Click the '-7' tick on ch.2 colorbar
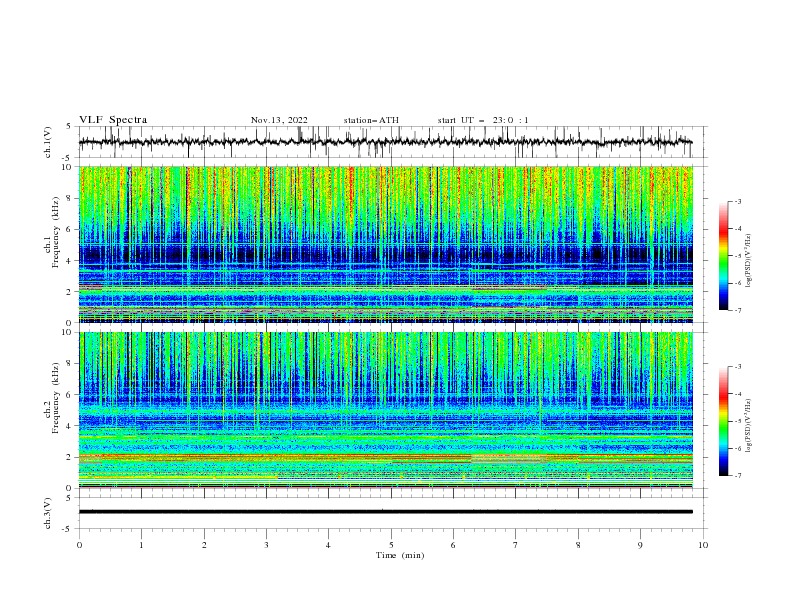The width and height of the screenshot is (792, 612). (738, 476)
